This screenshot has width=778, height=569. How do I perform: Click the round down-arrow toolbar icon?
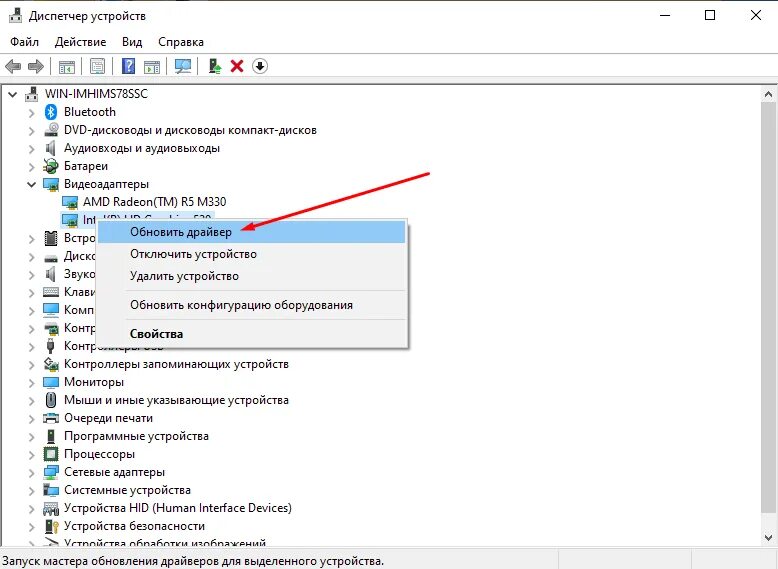260,66
